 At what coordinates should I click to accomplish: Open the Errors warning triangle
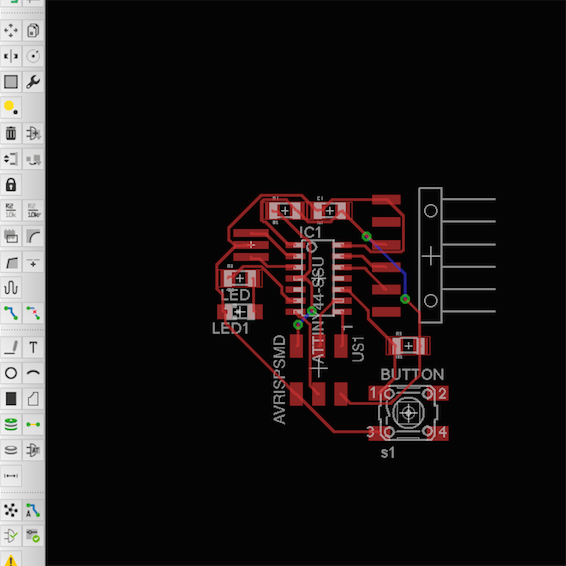point(11,560)
